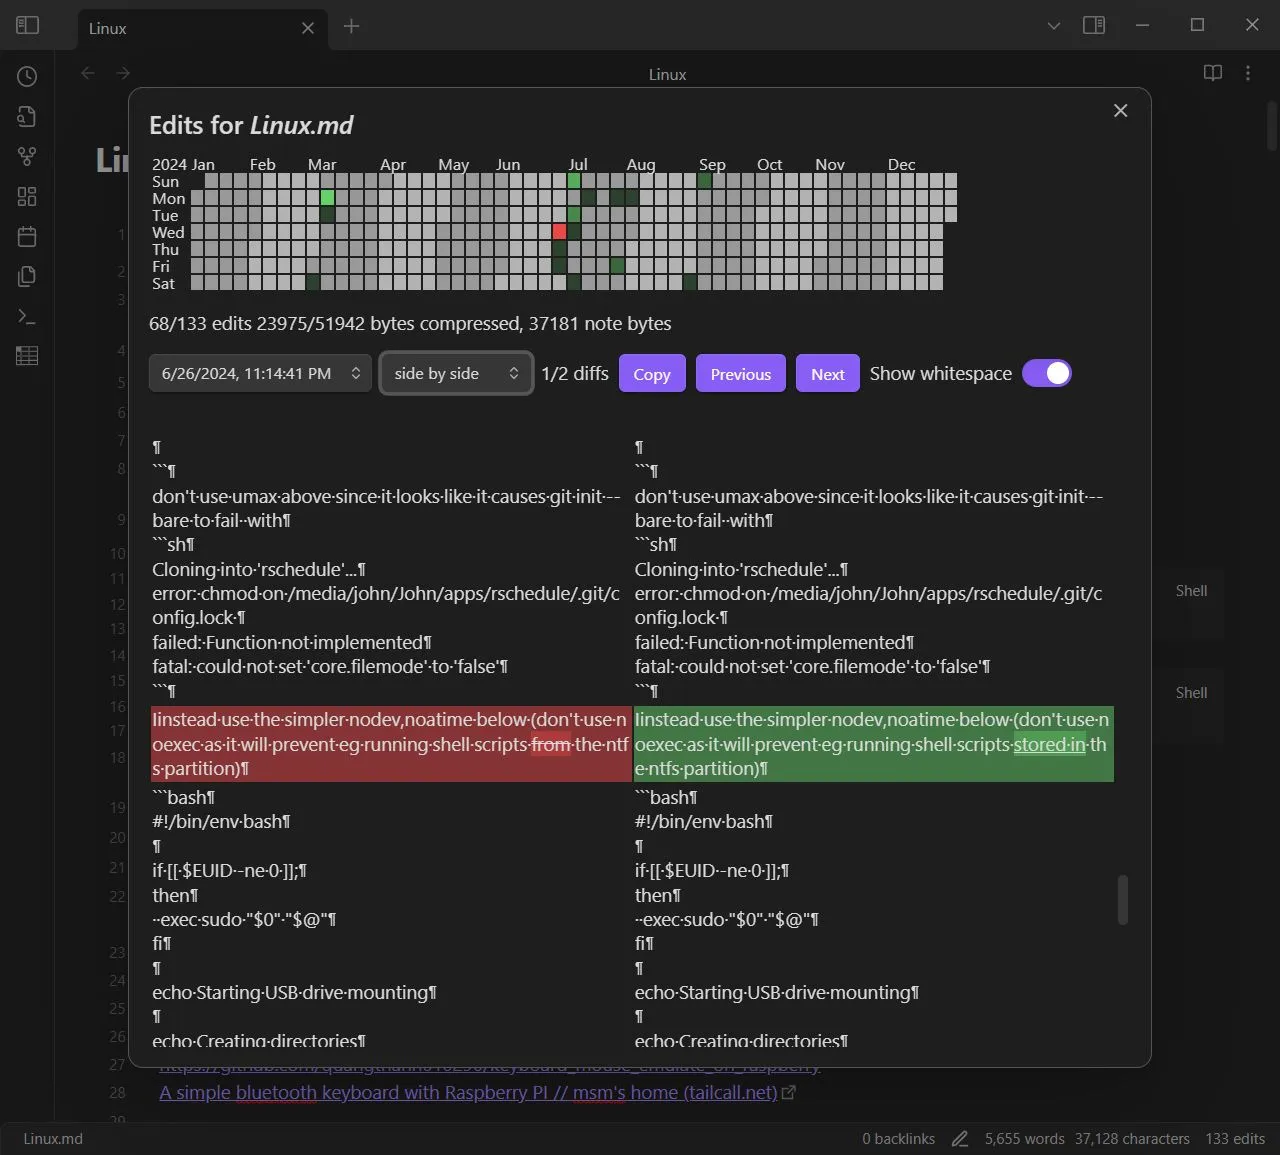The image size is (1280, 1155).
Task: Click the table icon in left ribbon
Action: (x=27, y=356)
